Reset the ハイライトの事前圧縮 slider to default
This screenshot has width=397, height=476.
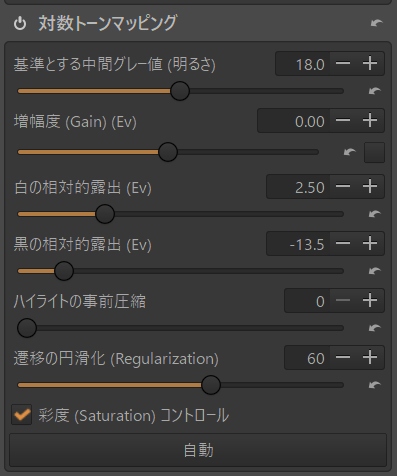pos(375,328)
